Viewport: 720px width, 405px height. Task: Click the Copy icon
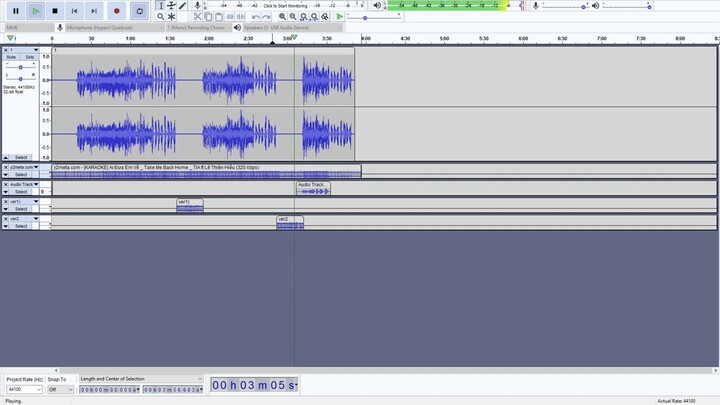208,17
